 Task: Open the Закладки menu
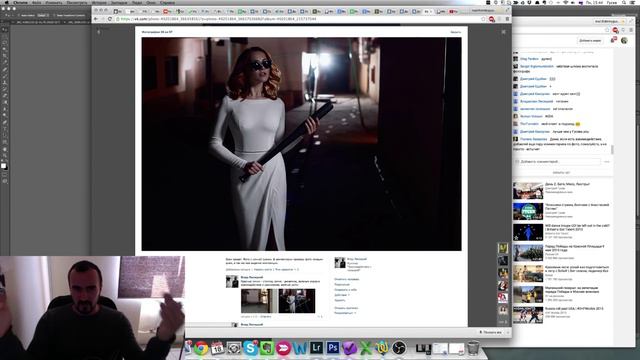119,2
